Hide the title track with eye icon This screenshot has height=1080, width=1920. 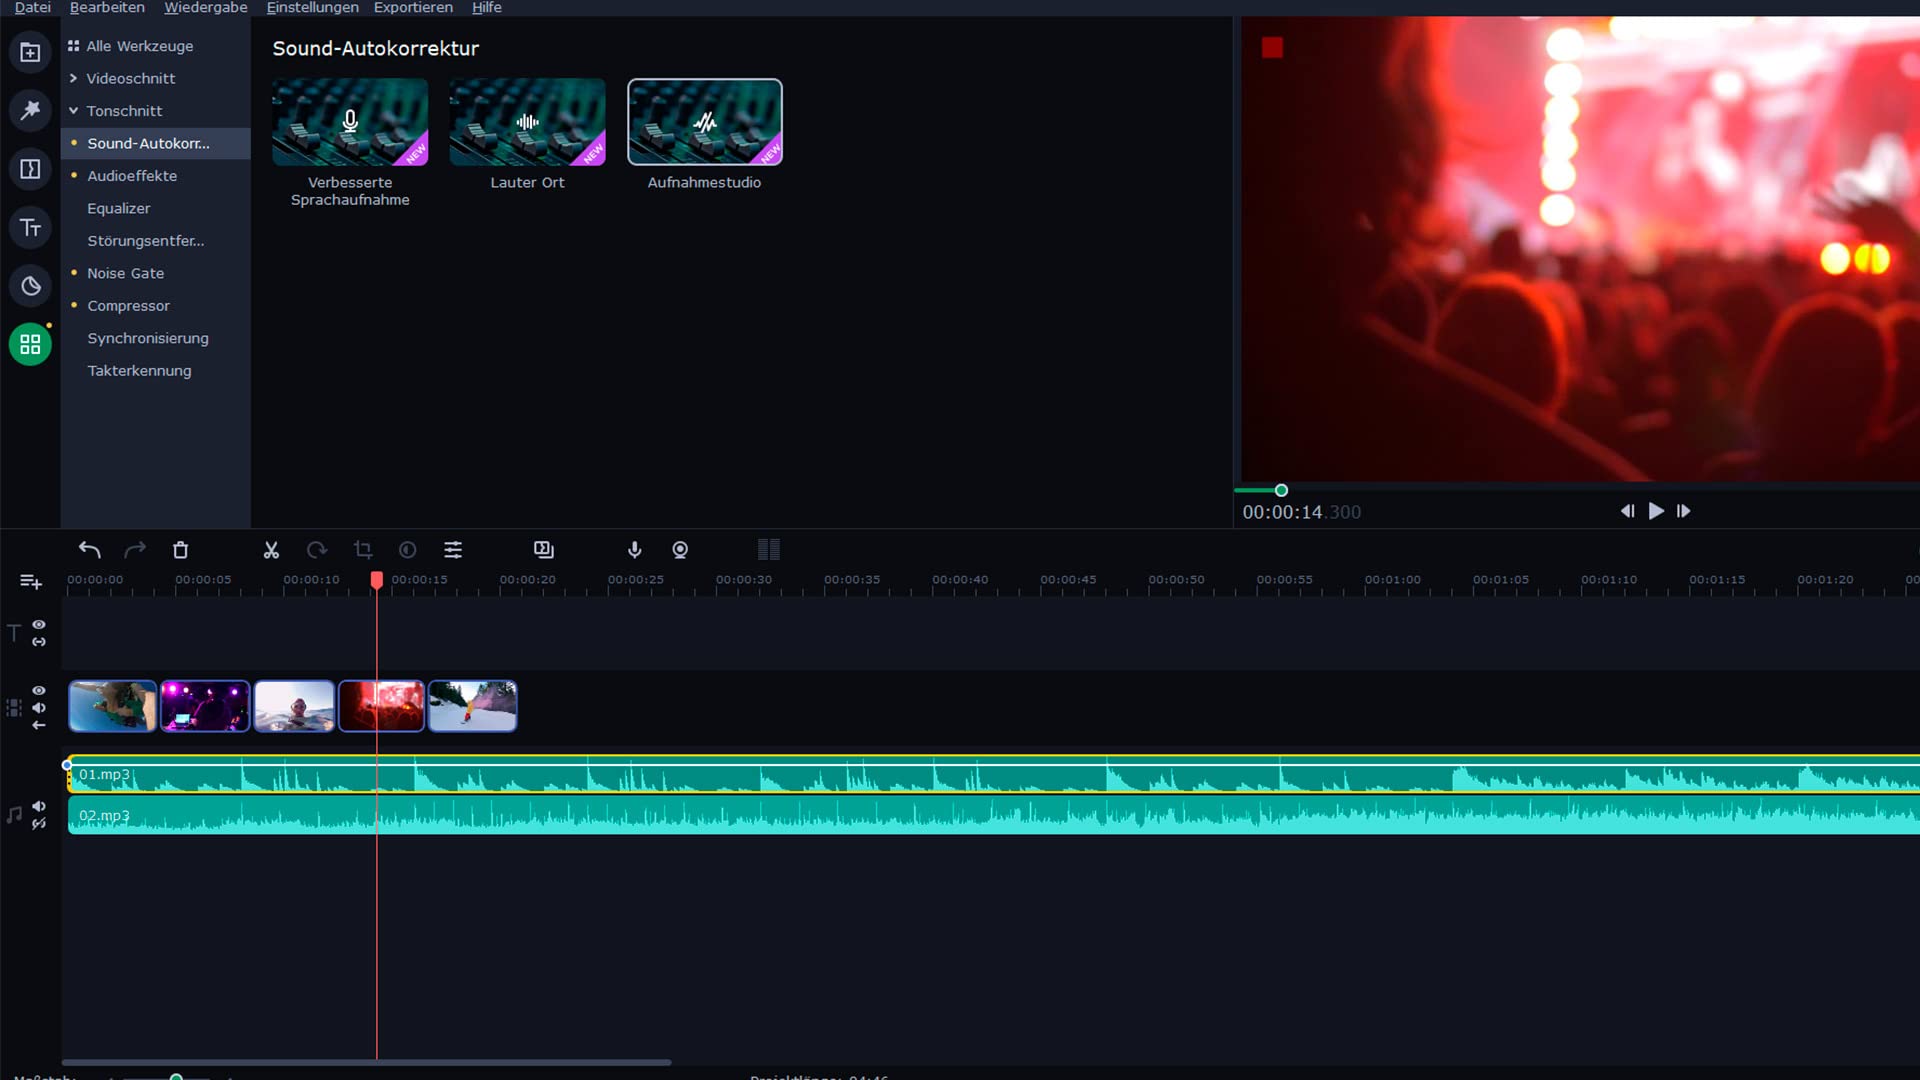coord(39,624)
